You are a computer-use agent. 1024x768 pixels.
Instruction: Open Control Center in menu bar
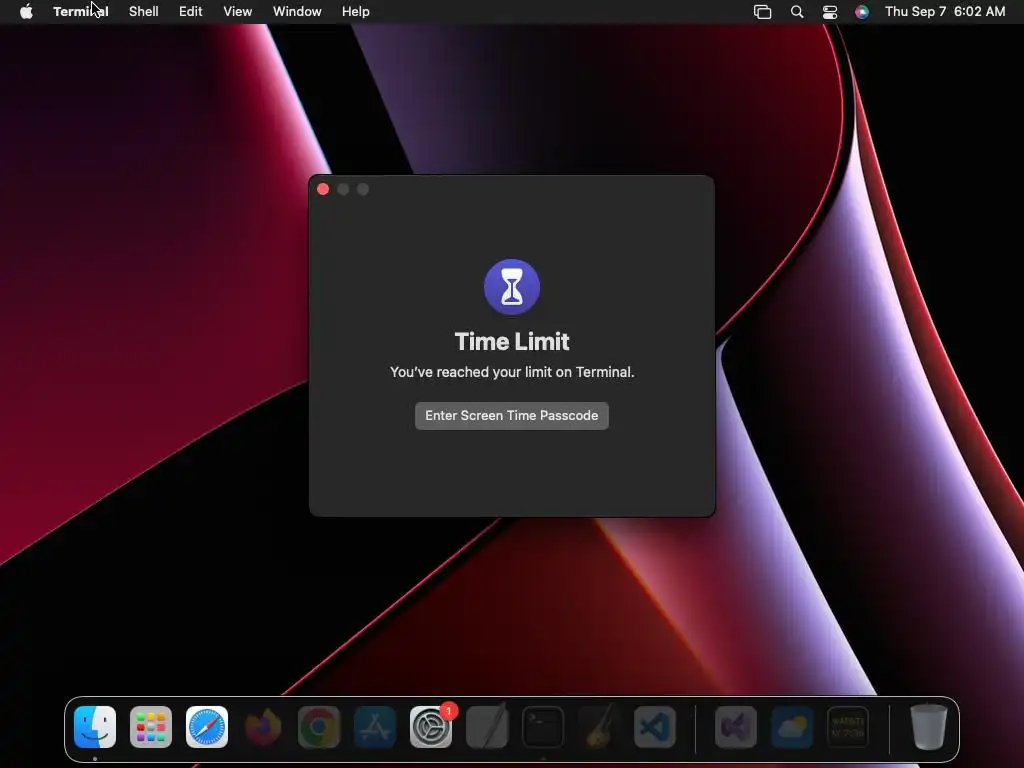tap(829, 12)
